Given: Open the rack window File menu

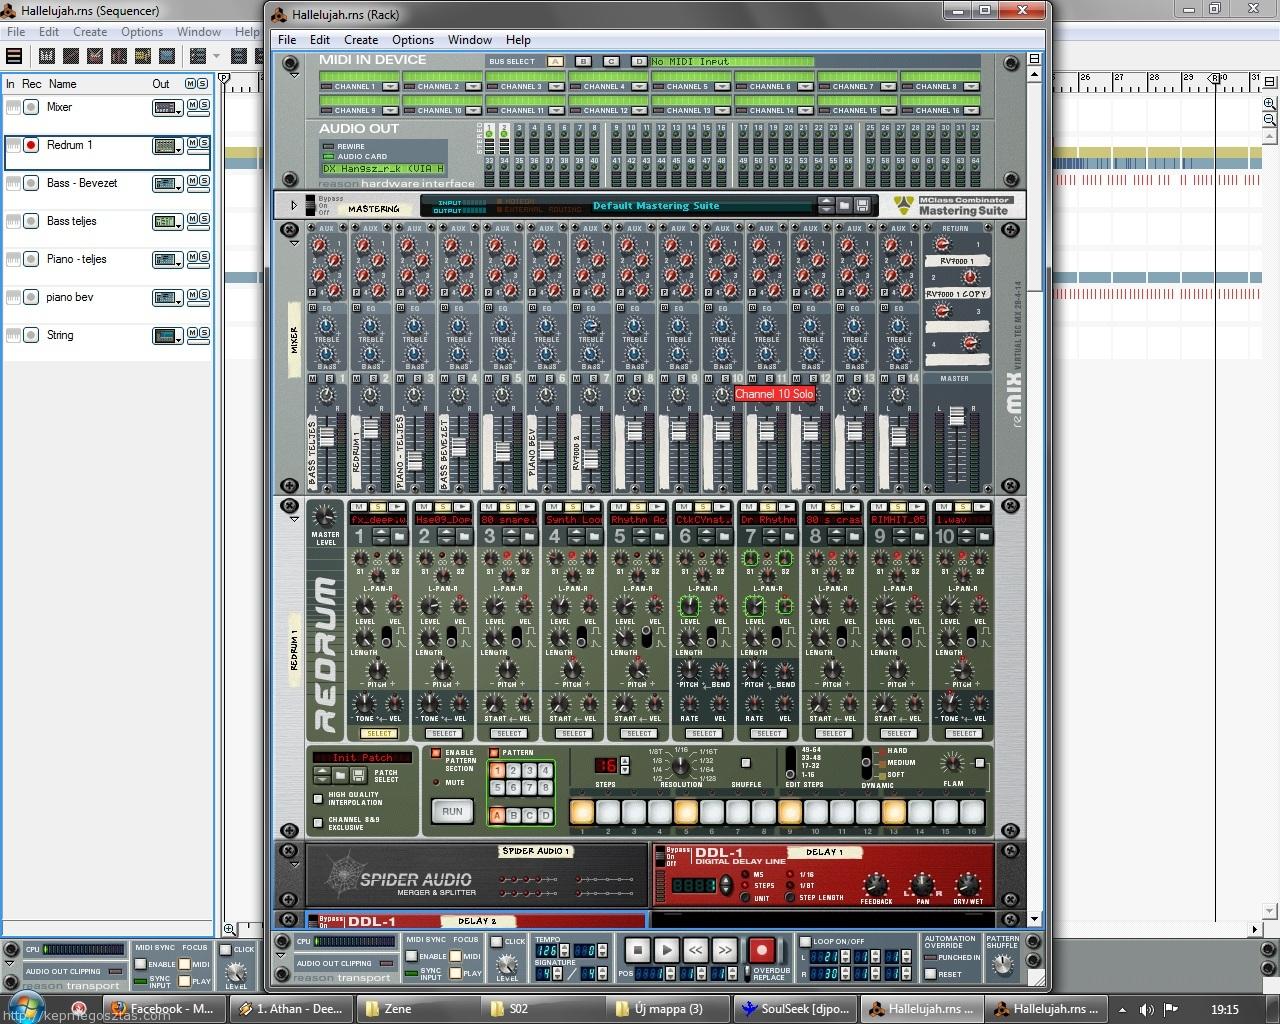Looking at the screenshot, I should [287, 40].
